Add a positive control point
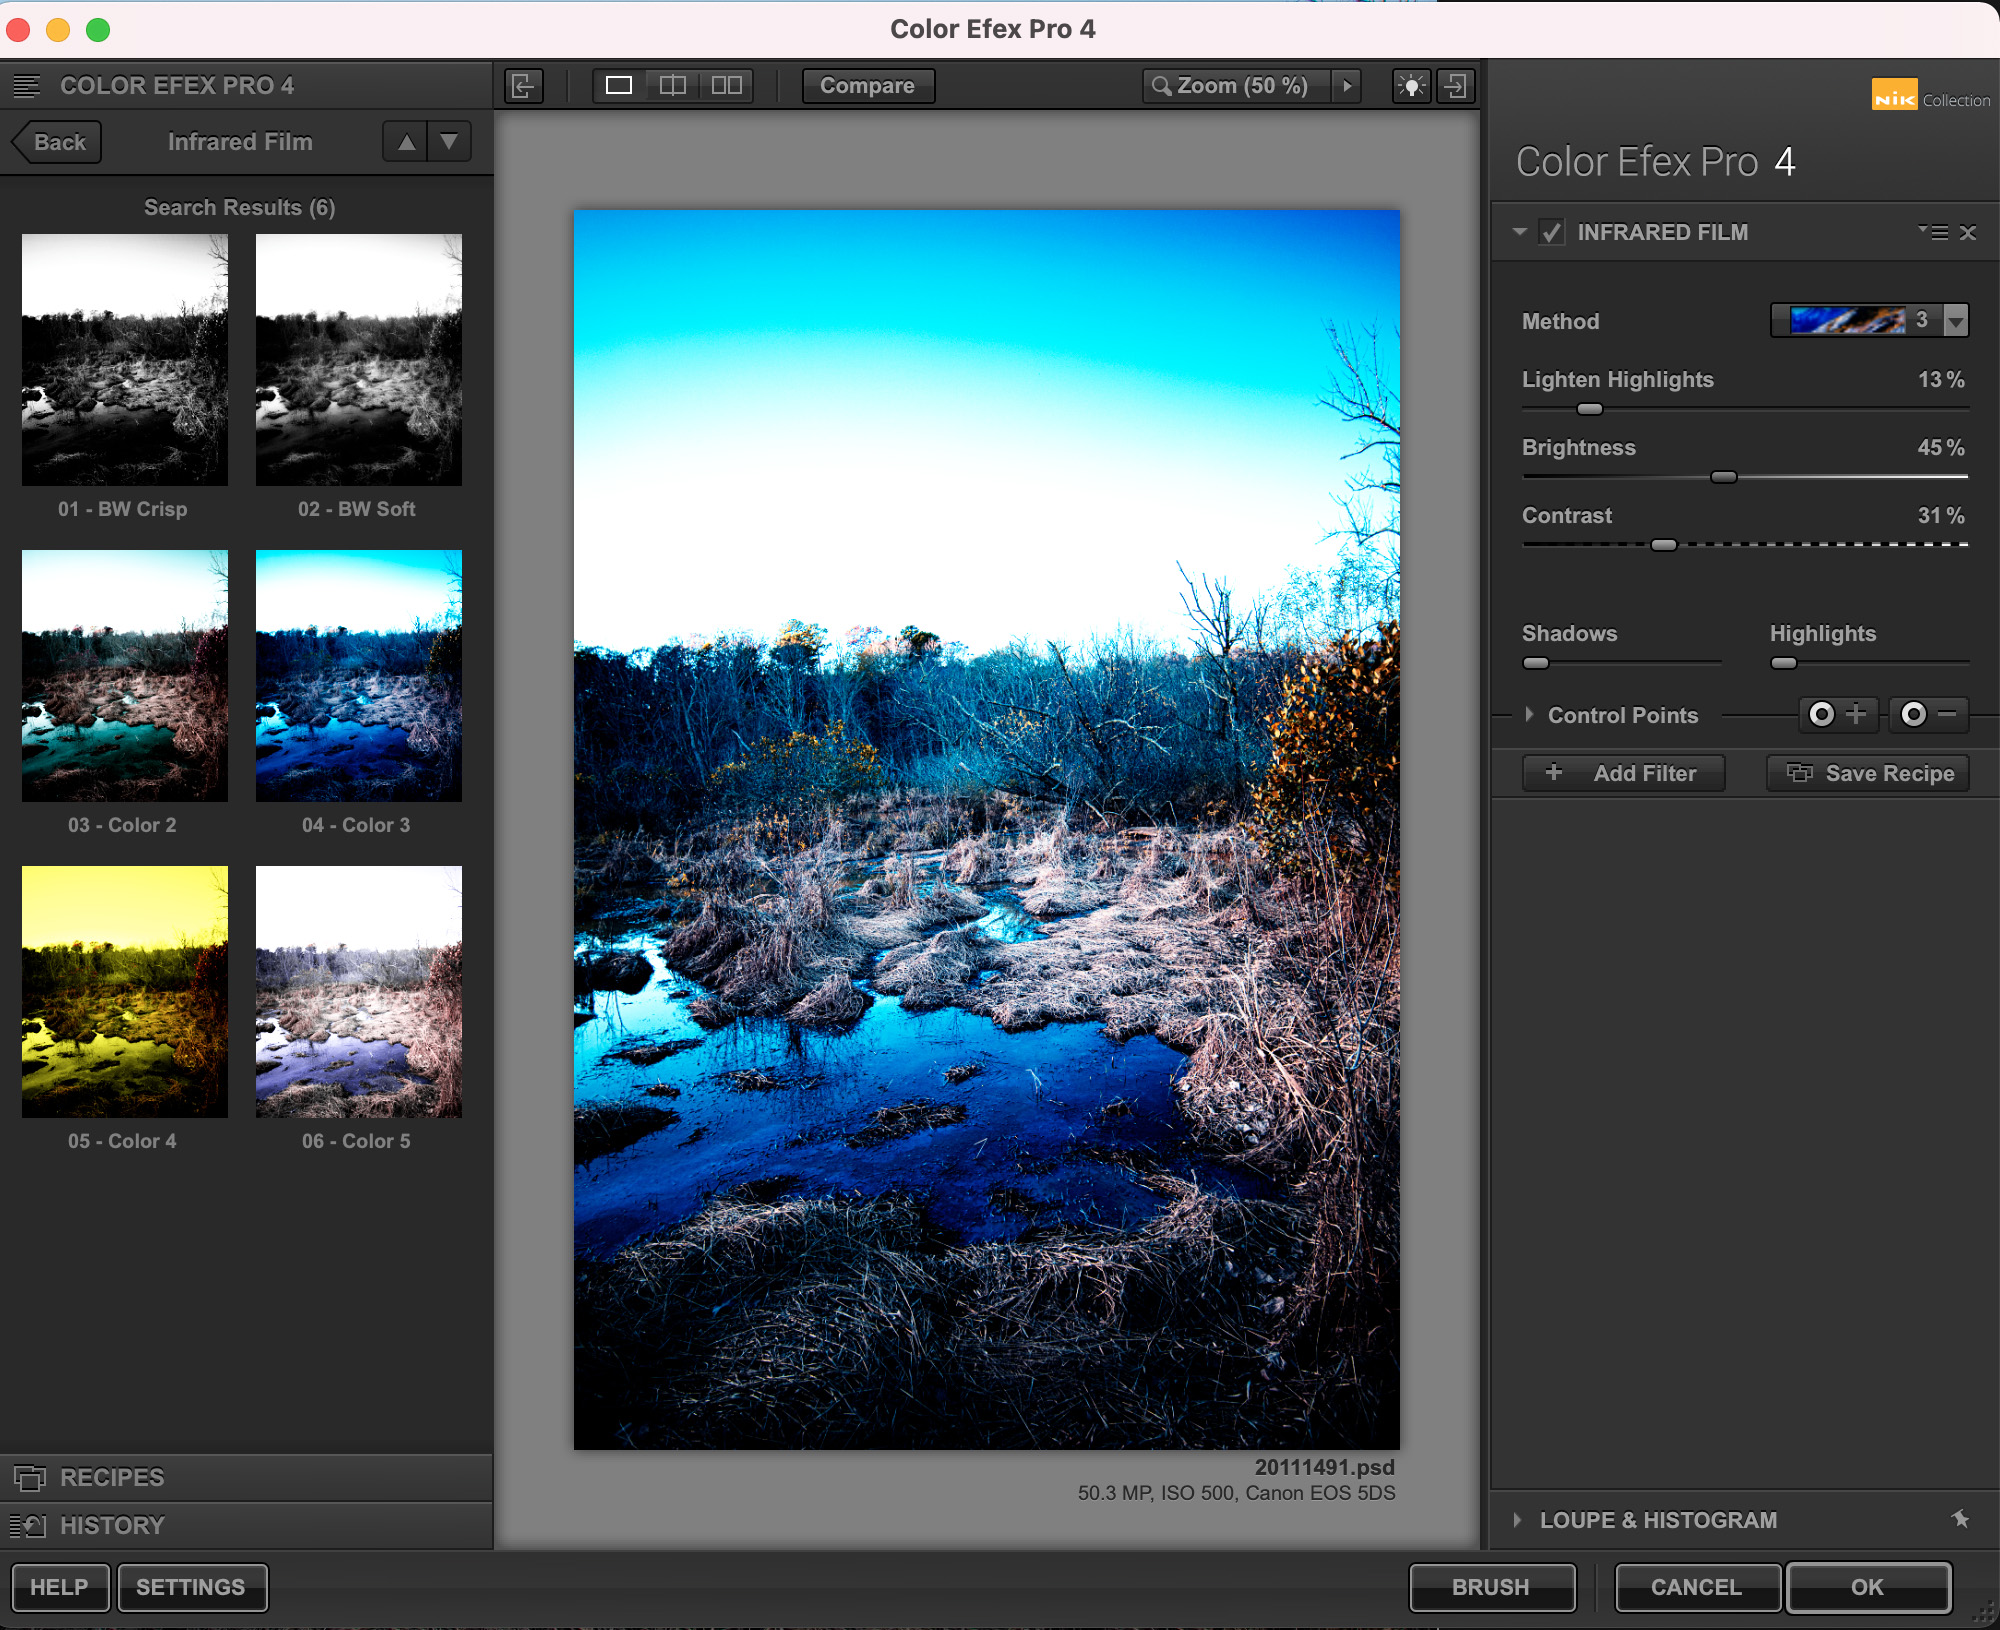This screenshot has width=2000, height=1630. pos(1838,714)
